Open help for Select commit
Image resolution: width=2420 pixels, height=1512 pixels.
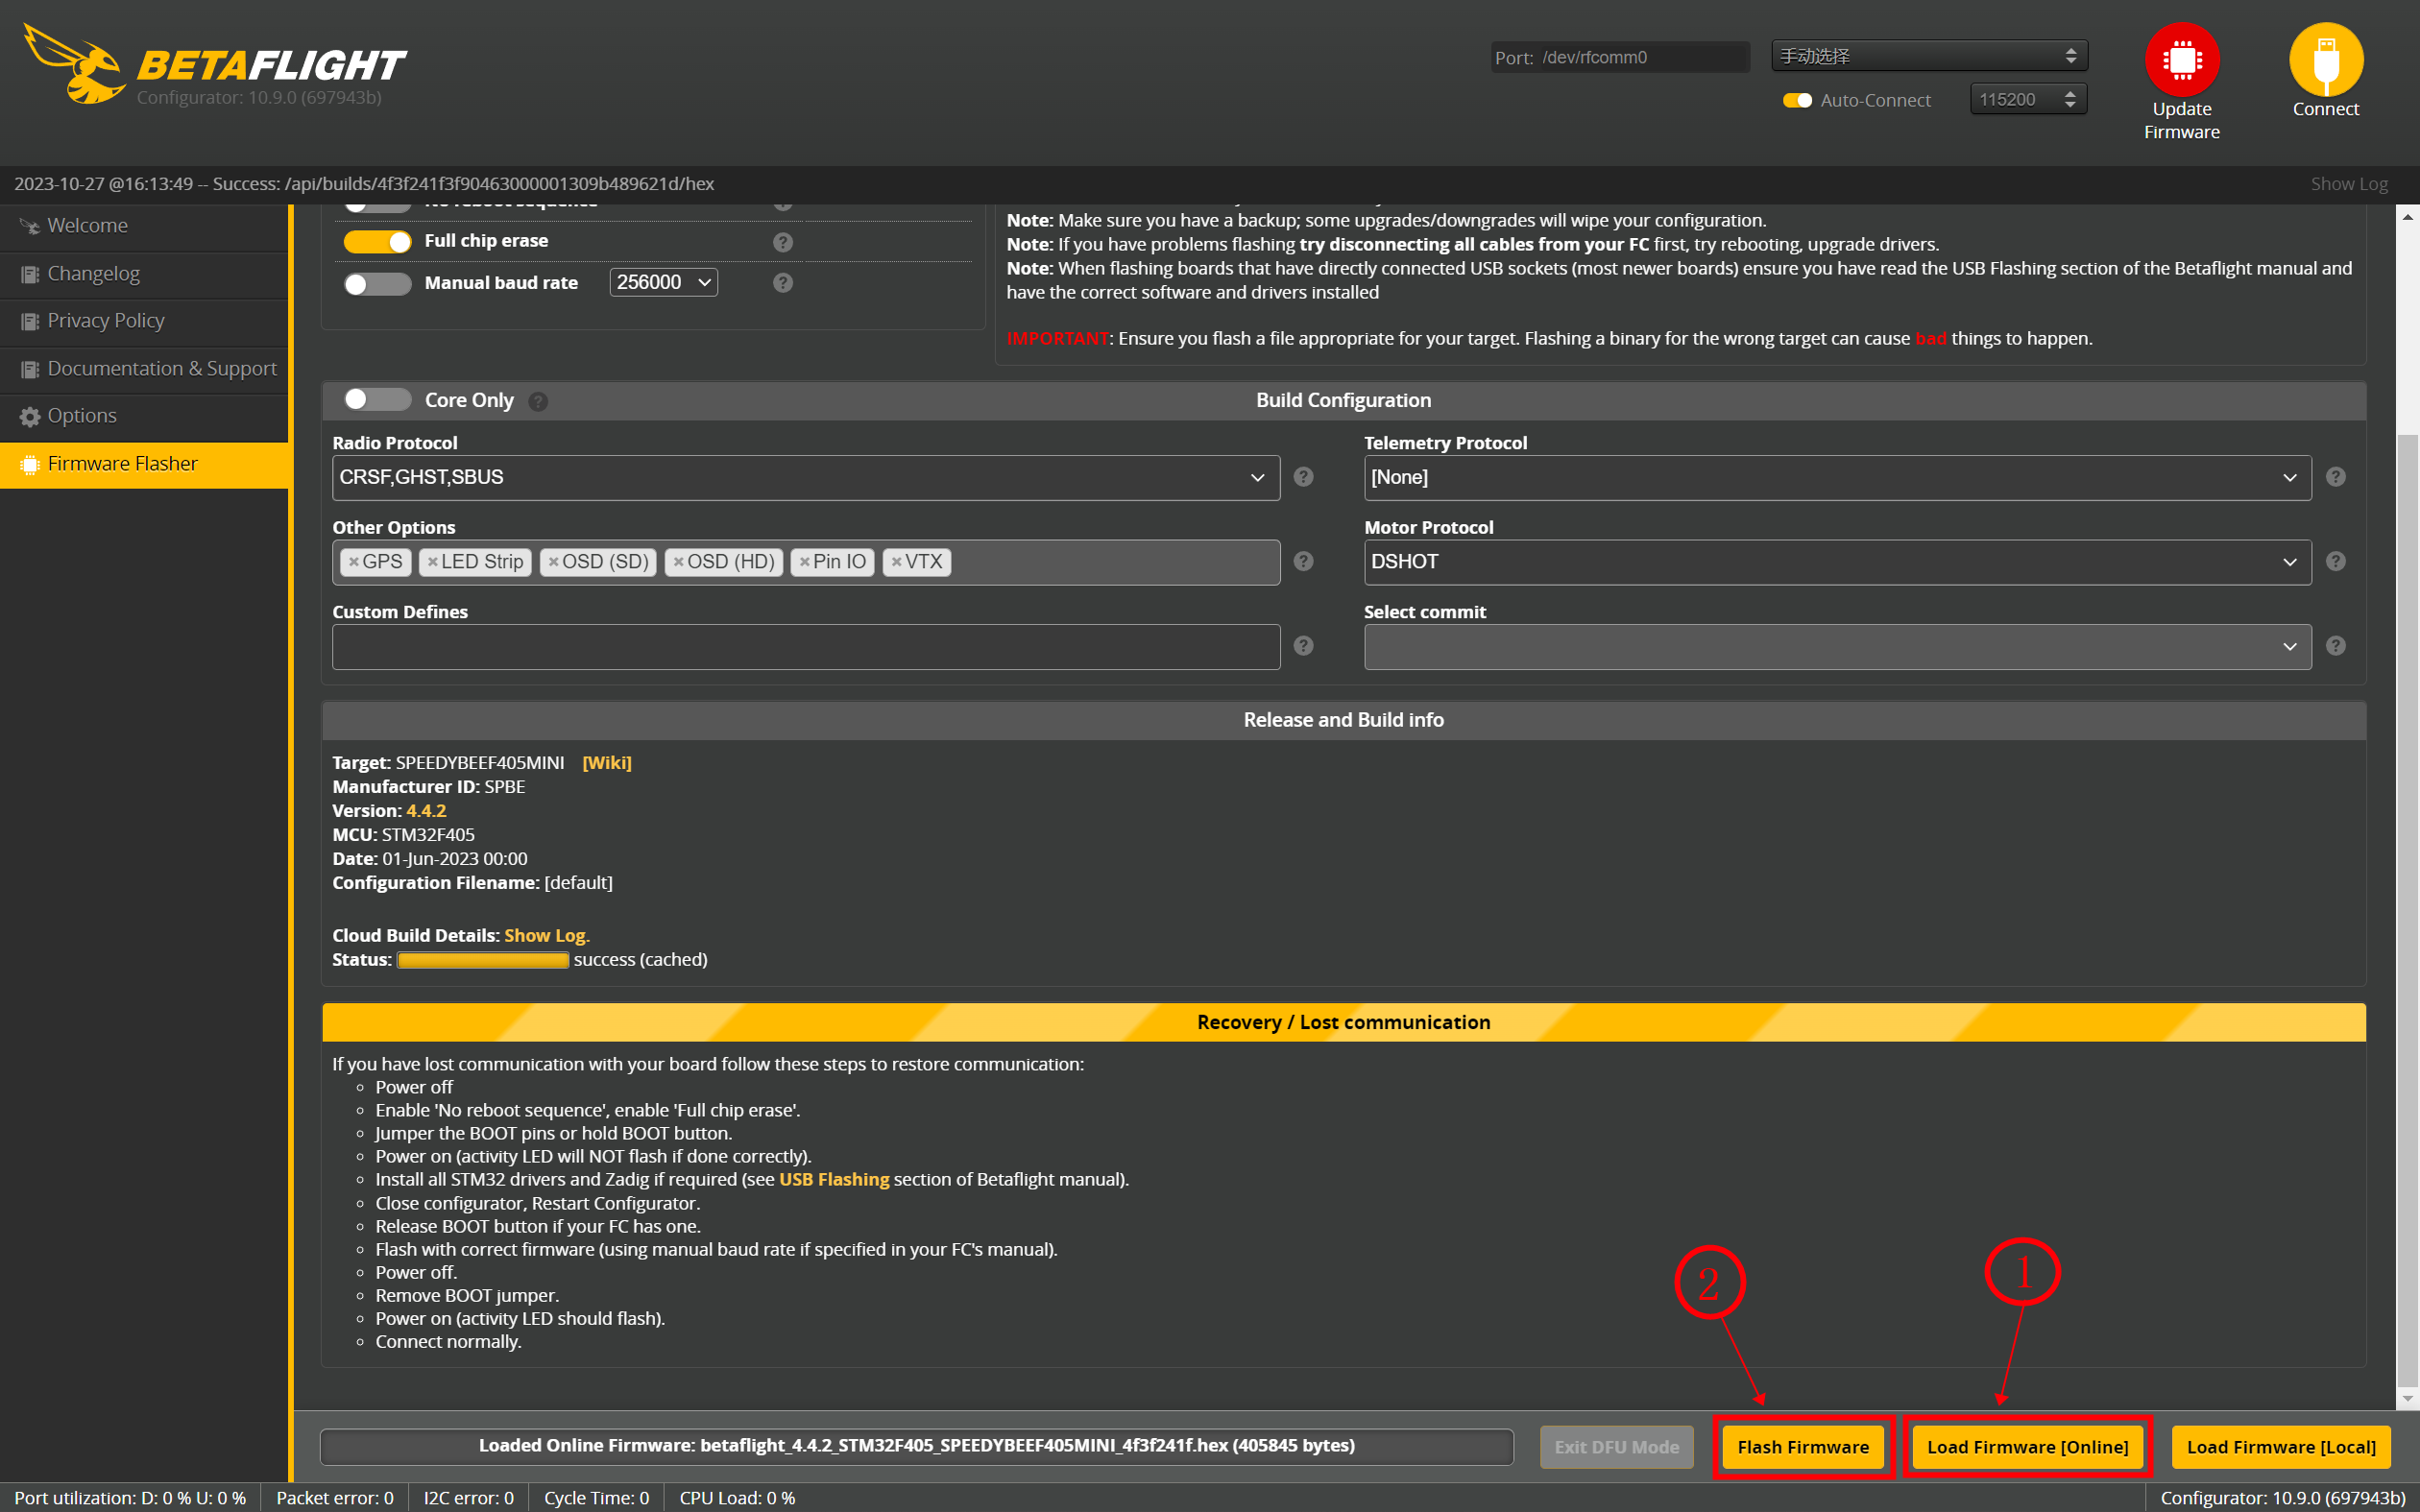(x=2335, y=646)
